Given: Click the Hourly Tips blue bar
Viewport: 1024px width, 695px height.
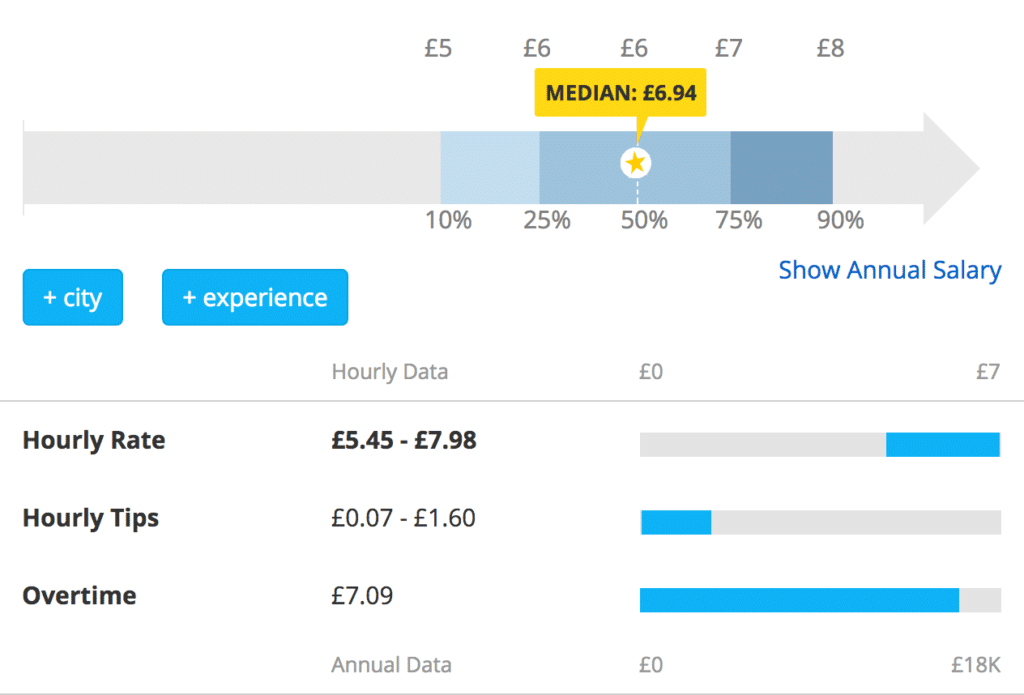Looking at the screenshot, I should click(x=676, y=522).
